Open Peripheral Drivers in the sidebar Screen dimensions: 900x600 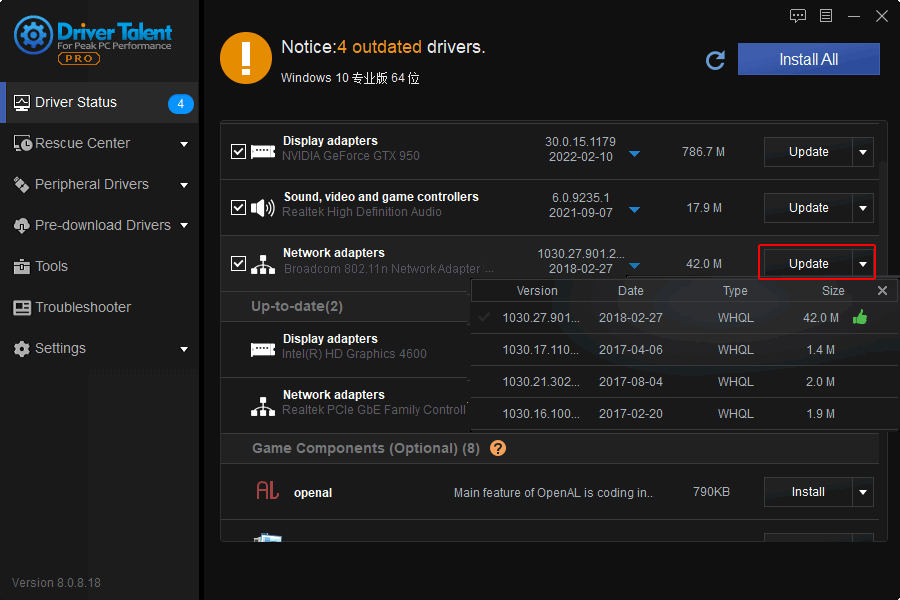[x=99, y=184]
